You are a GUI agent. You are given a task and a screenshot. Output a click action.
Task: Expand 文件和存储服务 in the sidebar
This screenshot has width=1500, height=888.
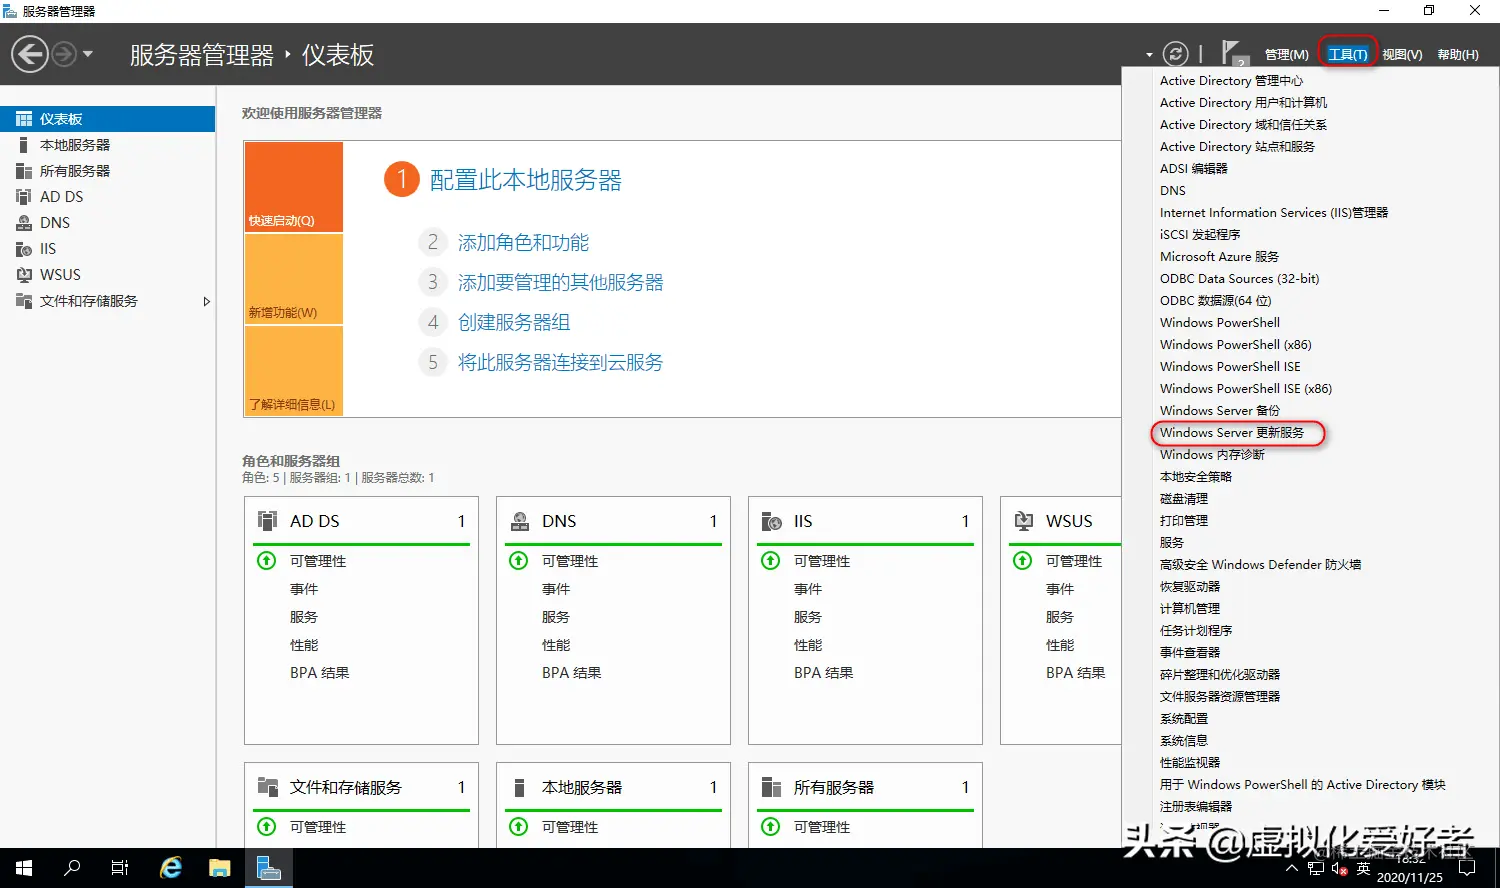point(207,300)
